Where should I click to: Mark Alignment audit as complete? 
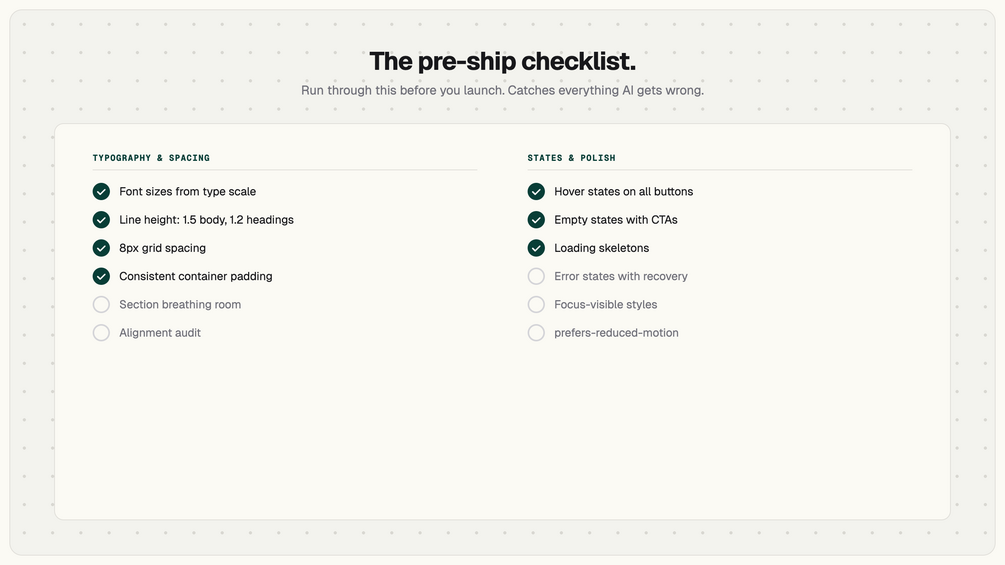[x=101, y=333]
